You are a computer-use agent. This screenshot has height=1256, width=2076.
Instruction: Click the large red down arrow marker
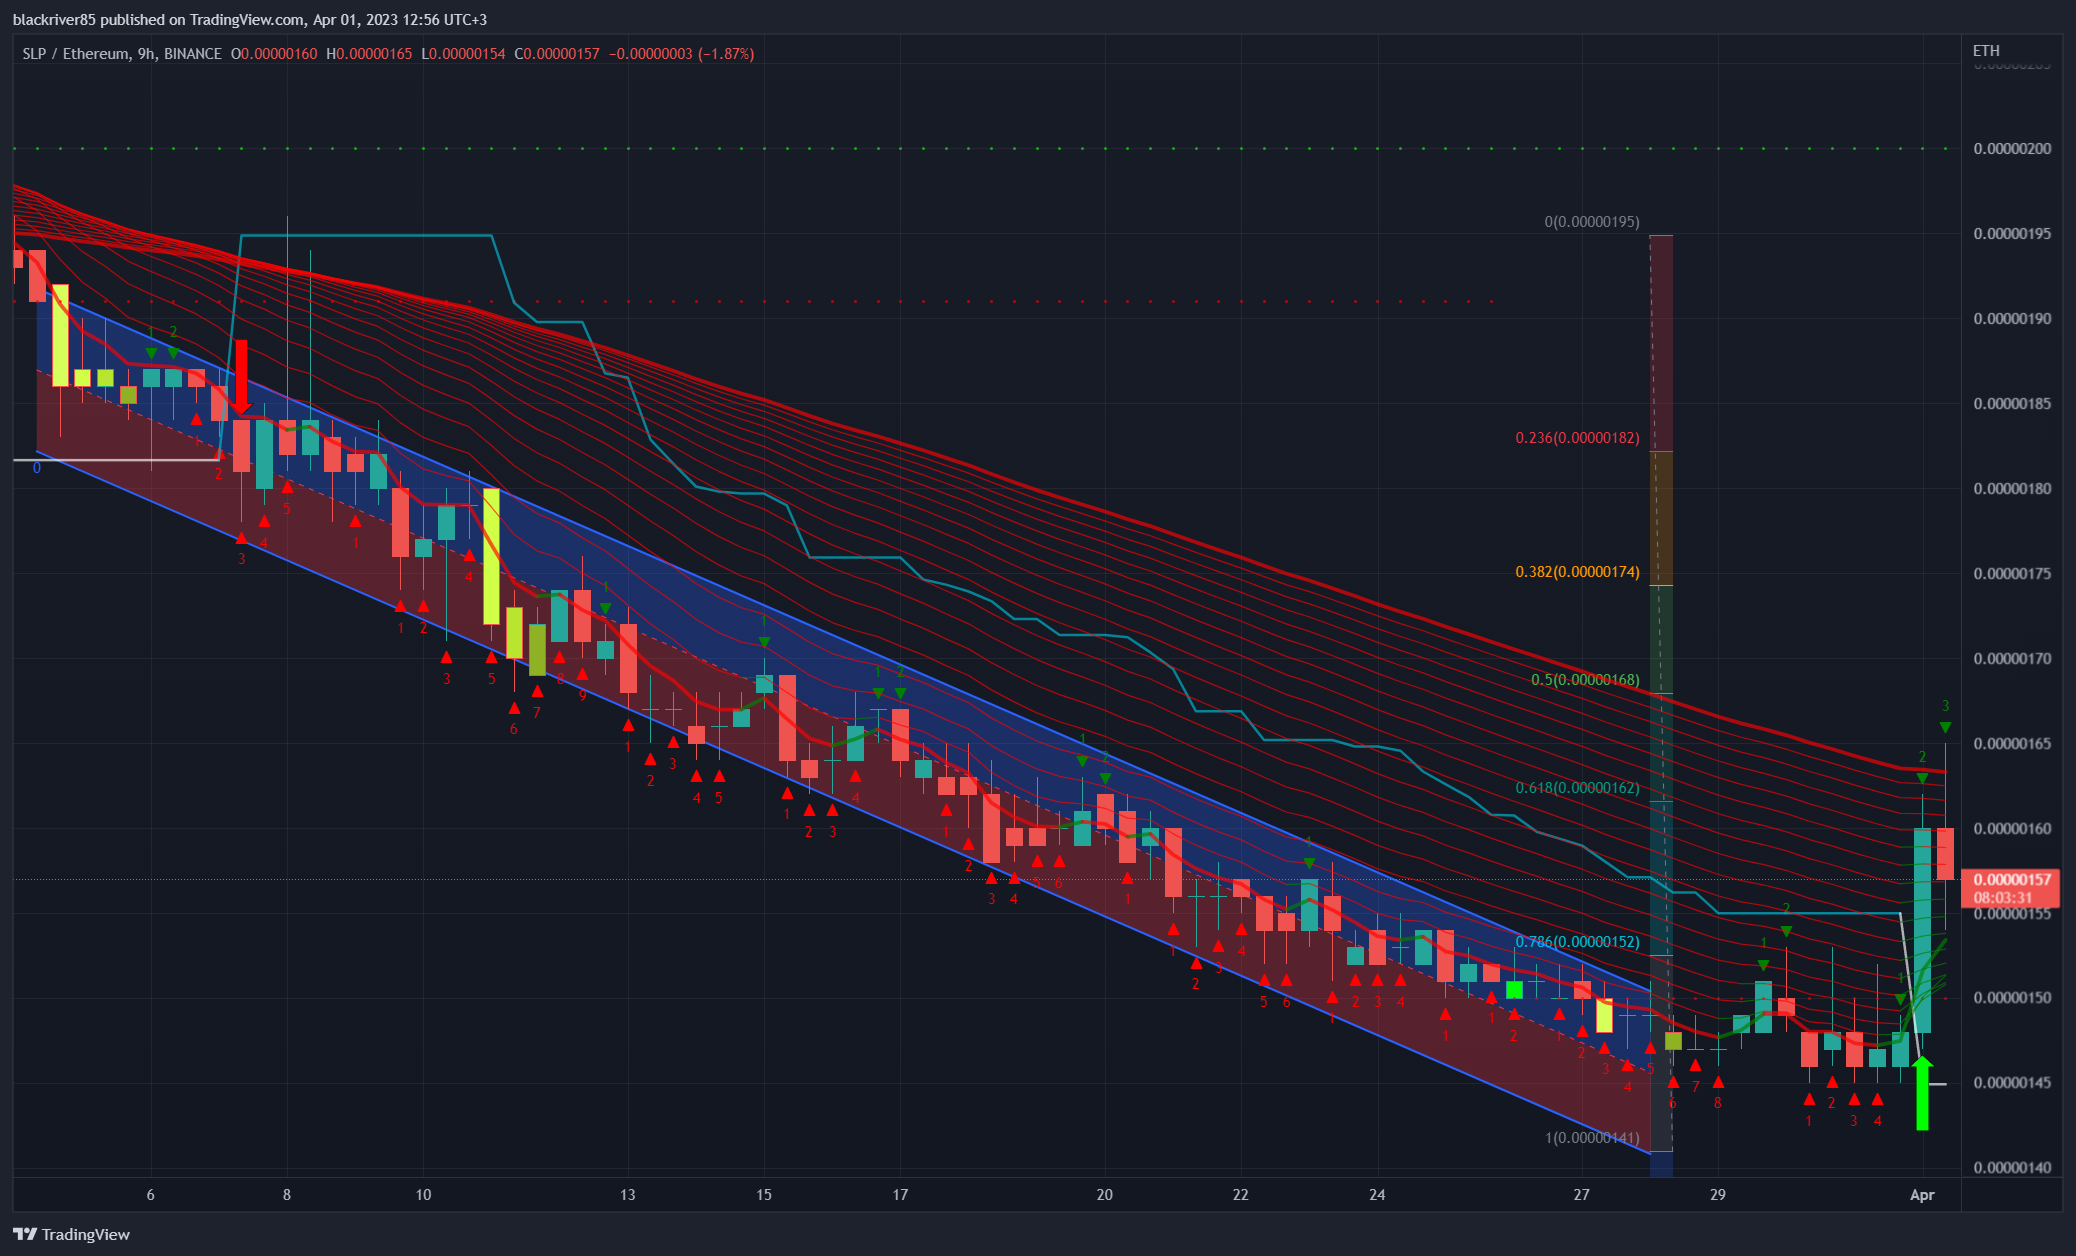point(241,377)
